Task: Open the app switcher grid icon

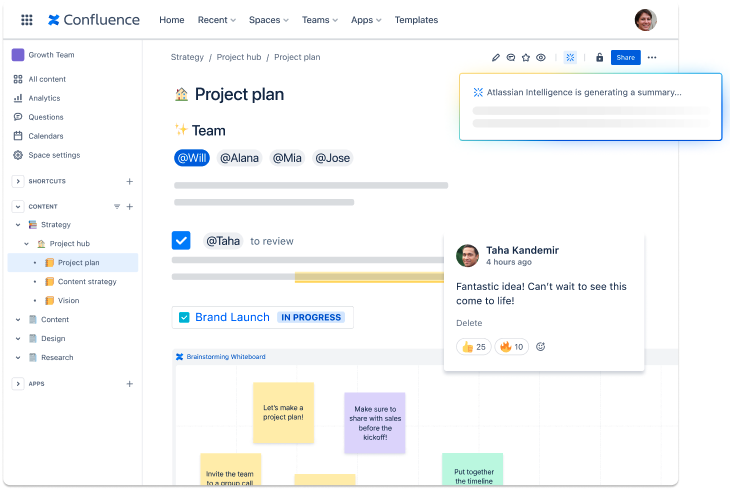Action: [x=27, y=20]
